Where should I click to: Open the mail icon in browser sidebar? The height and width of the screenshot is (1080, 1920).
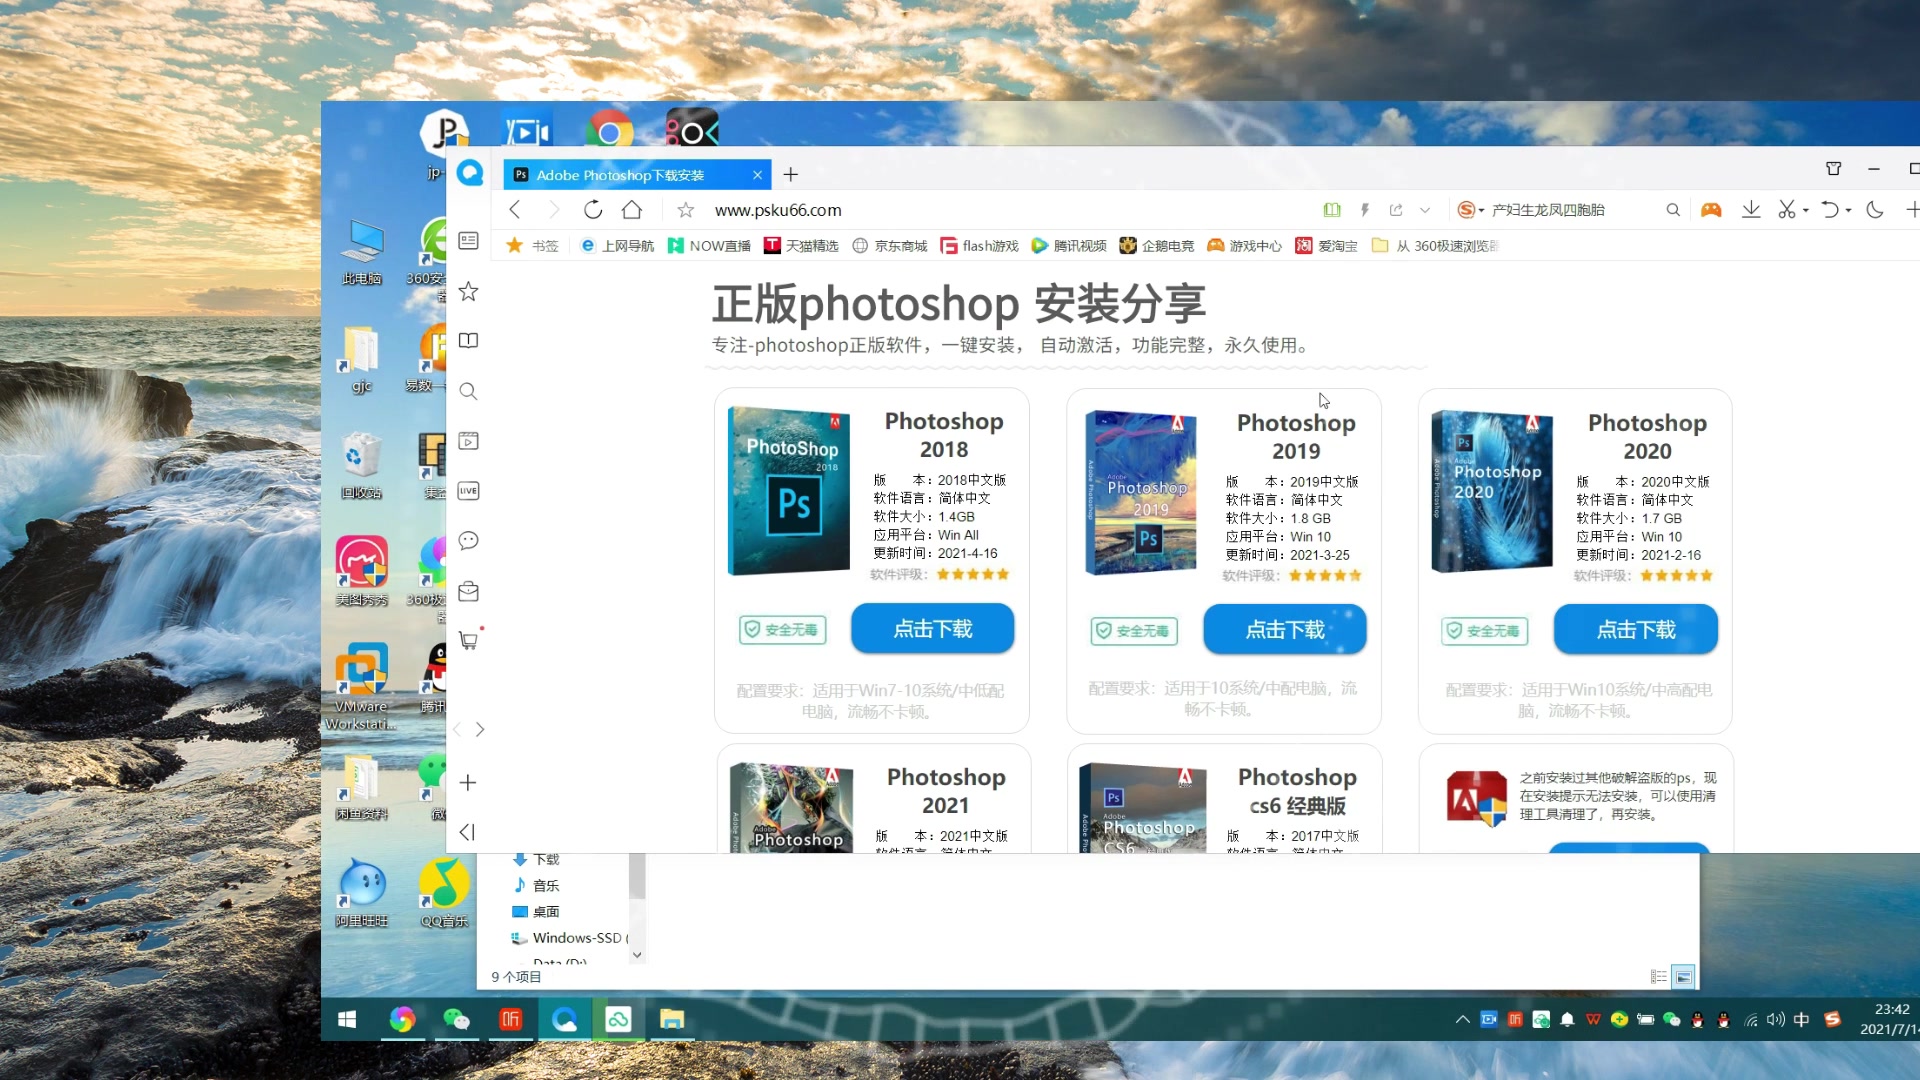(x=468, y=591)
